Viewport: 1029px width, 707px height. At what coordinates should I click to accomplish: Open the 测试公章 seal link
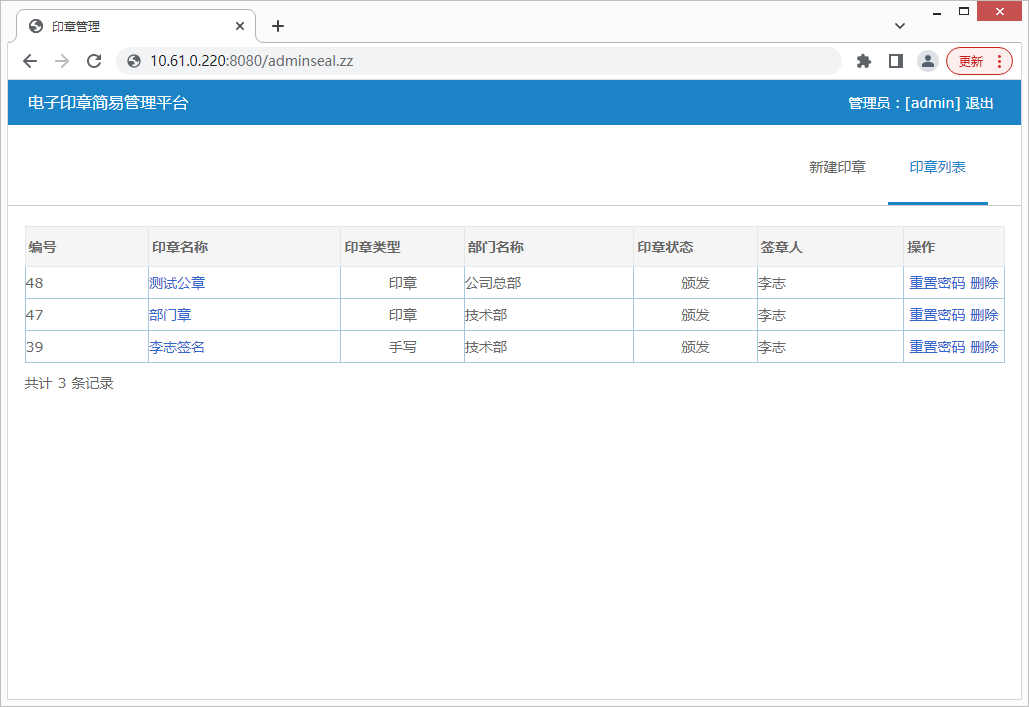pyautogui.click(x=177, y=283)
